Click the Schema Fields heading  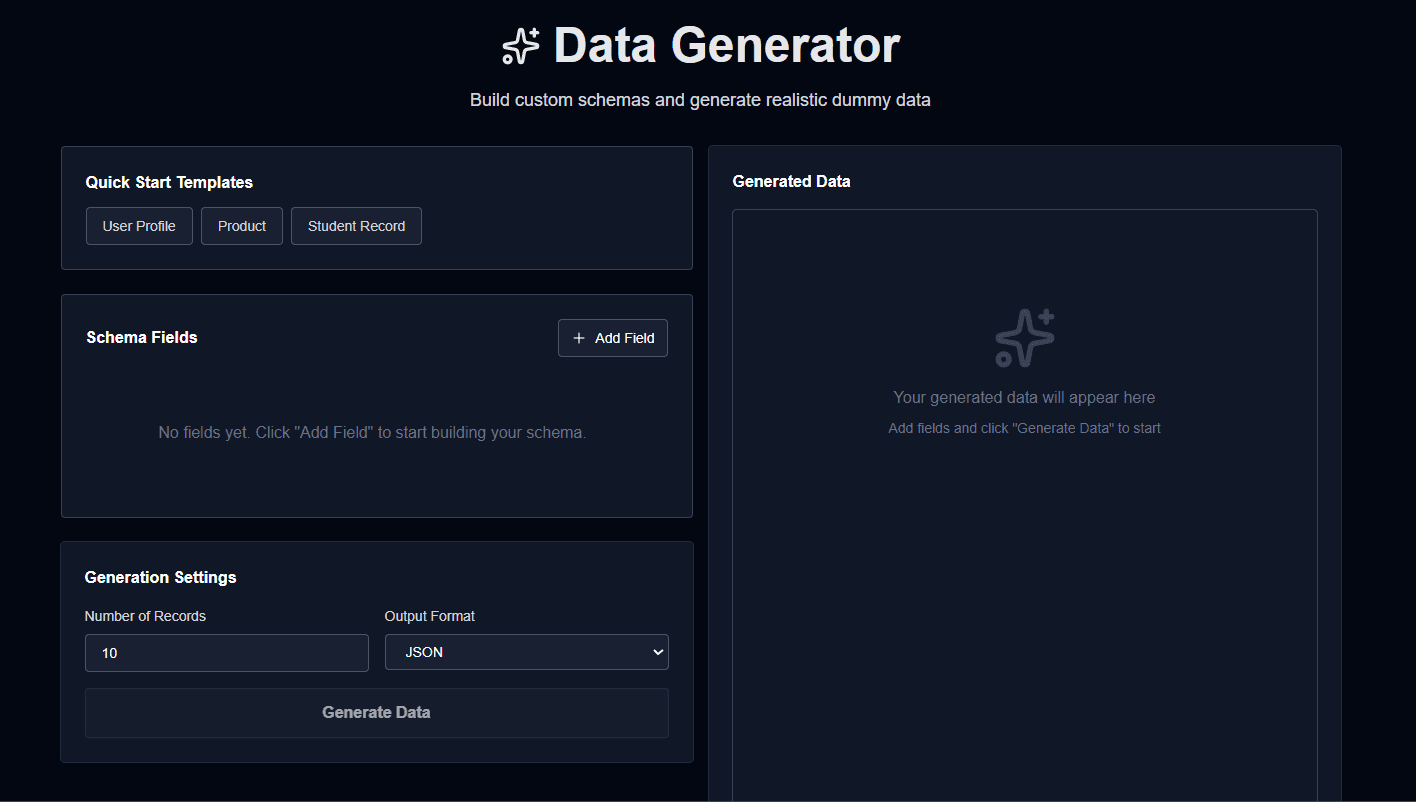pos(142,337)
